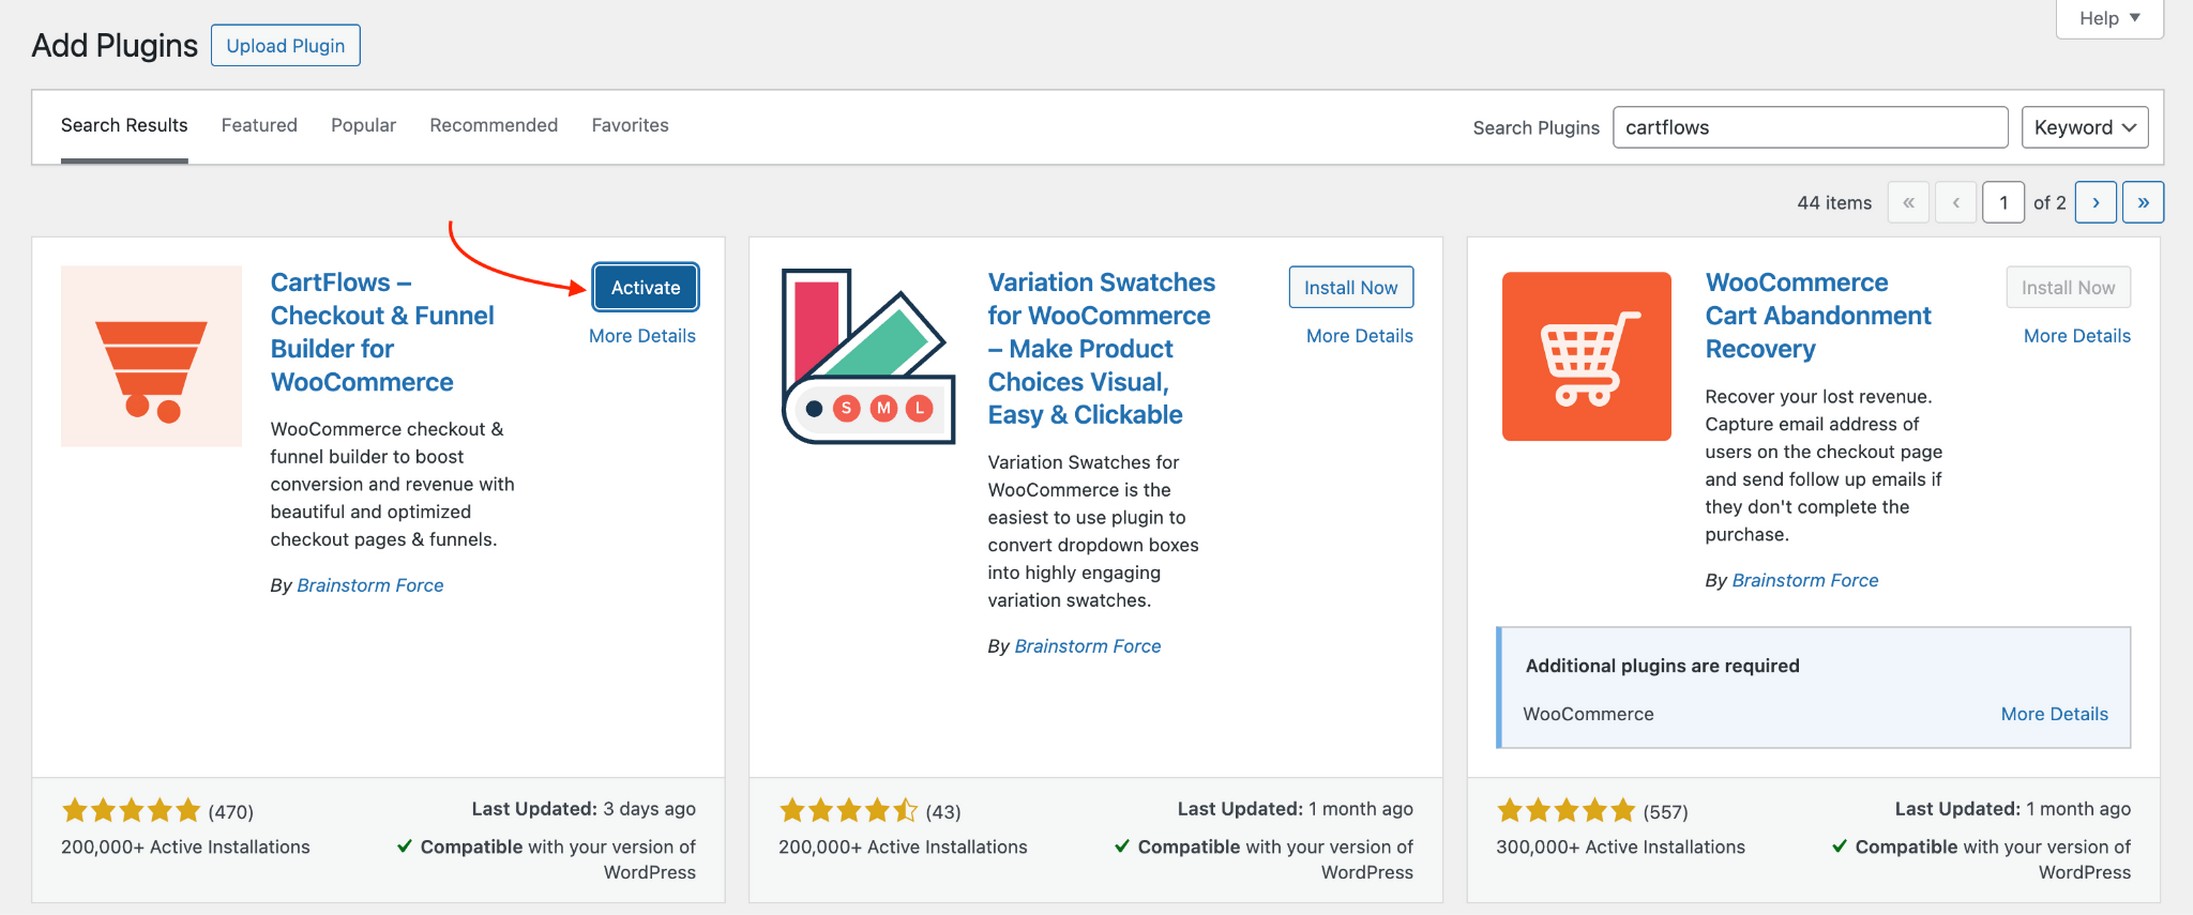This screenshot has width=2193, height=915.
Task: Click the CartFlows star rating
Action: point(131,810)
